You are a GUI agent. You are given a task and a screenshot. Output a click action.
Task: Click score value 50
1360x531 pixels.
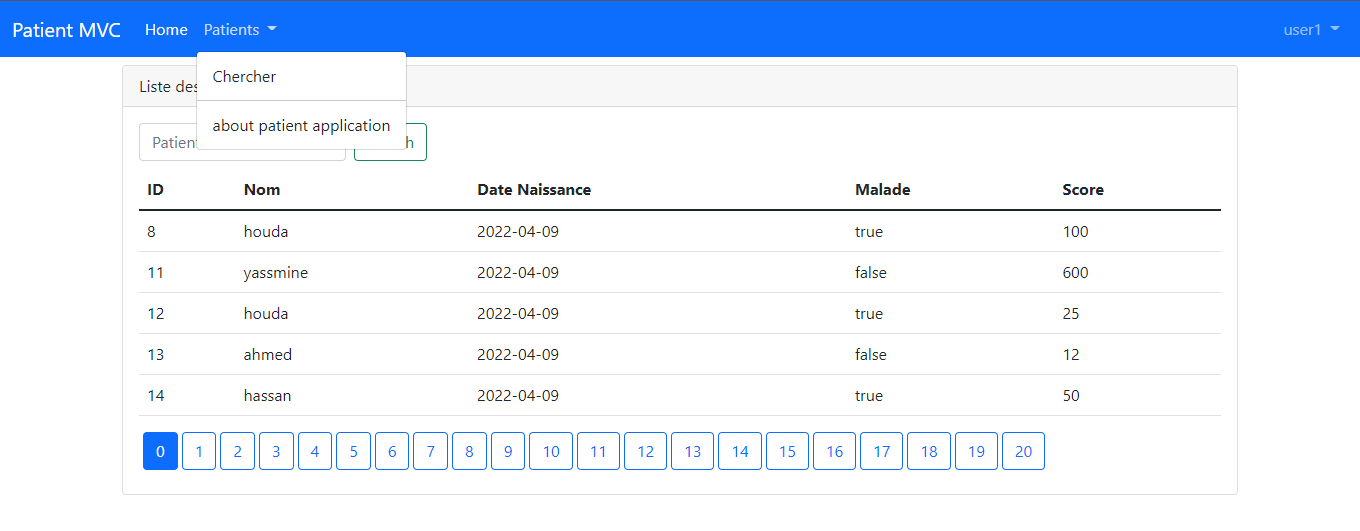1071,395
